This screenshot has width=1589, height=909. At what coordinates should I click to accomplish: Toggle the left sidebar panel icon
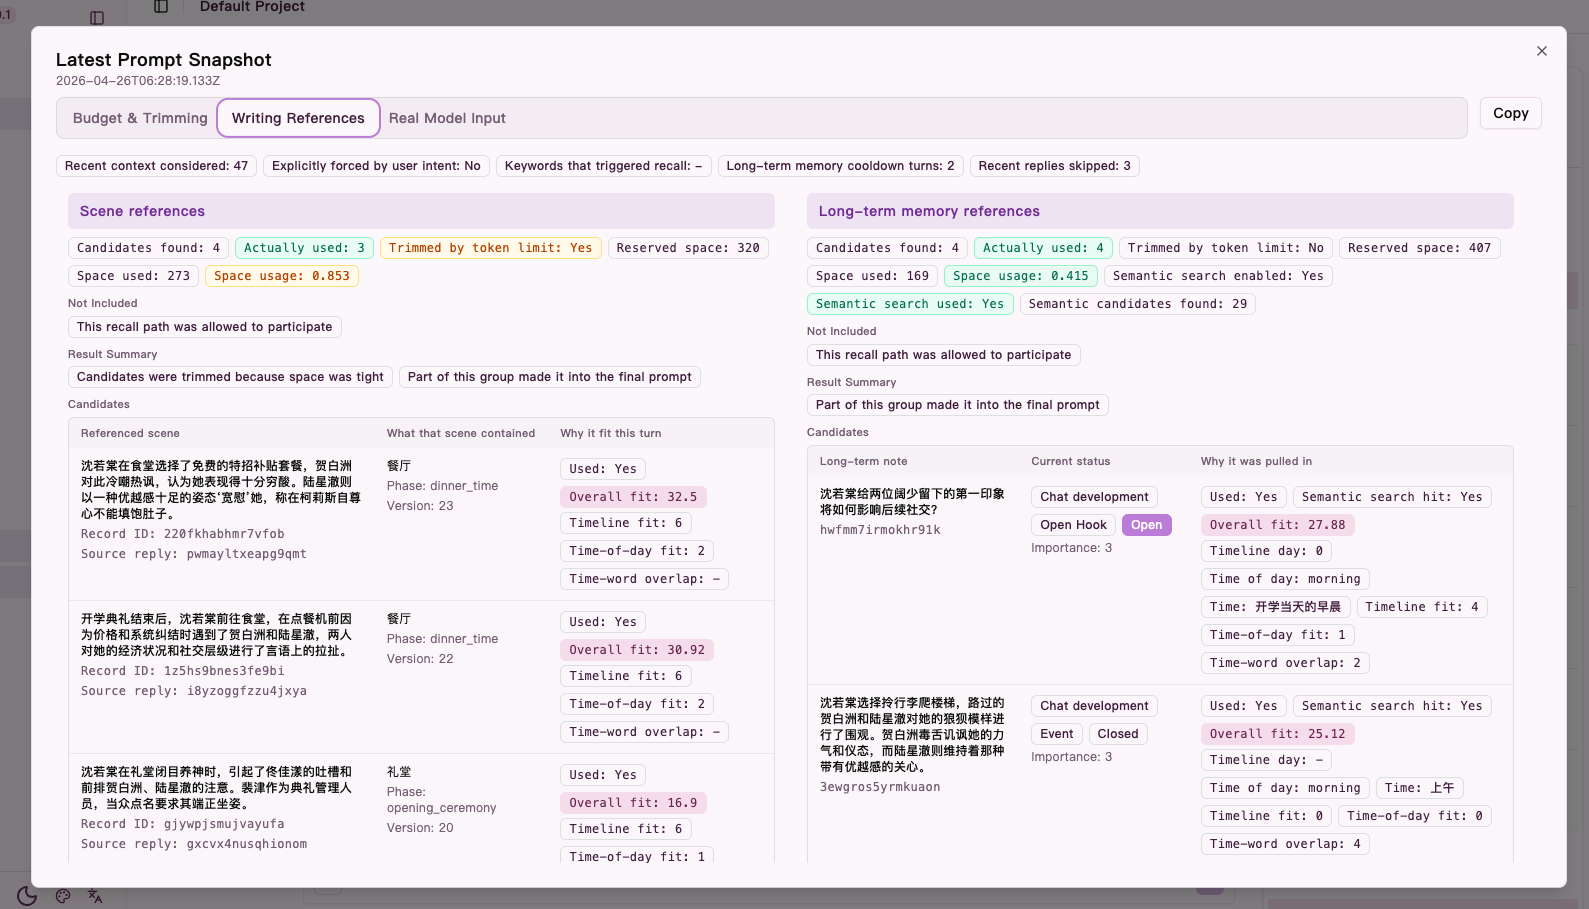click(97, 17)
